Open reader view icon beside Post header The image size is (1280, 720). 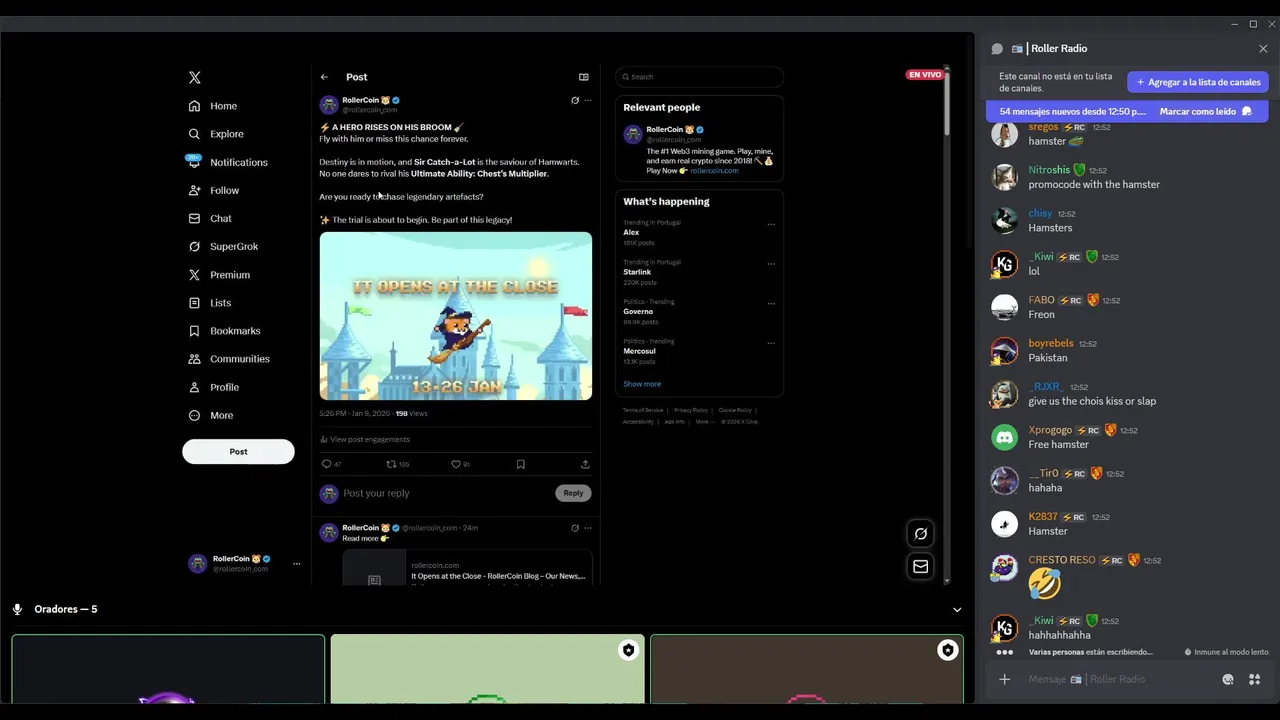(x=584, y=77)
